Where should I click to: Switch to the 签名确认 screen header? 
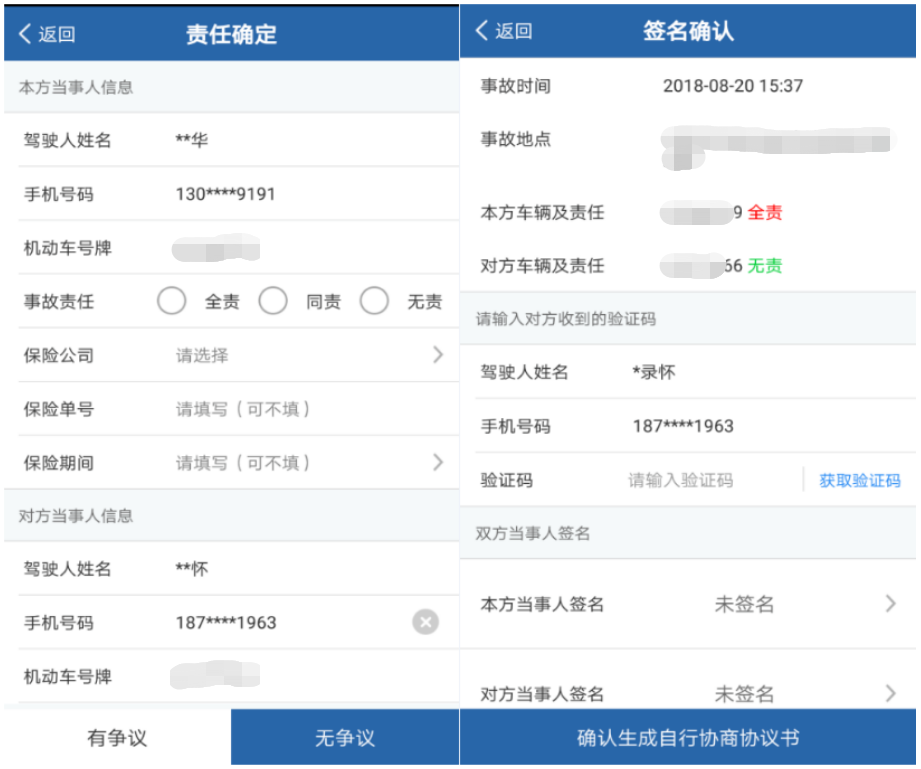[x=689, y=31]
